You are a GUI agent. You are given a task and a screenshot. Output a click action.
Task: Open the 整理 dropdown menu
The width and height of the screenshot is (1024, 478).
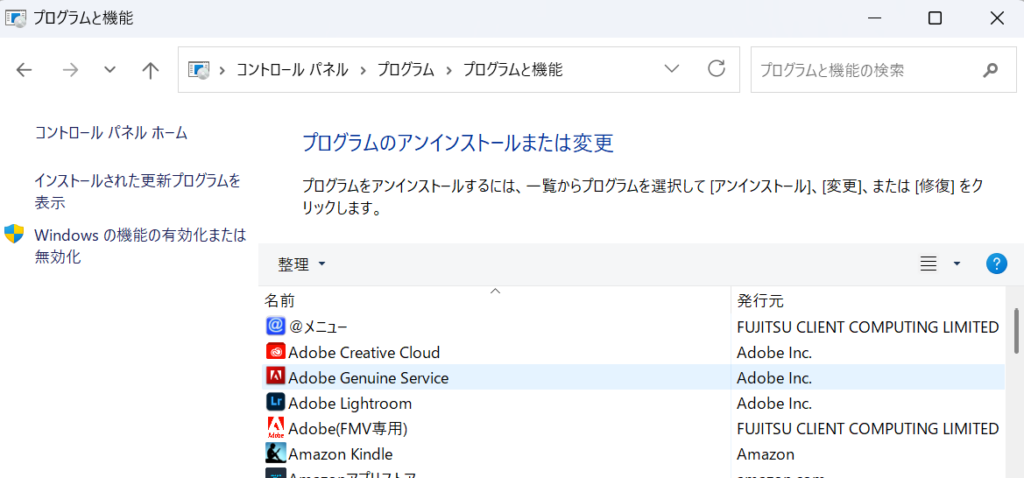(302, 264)
